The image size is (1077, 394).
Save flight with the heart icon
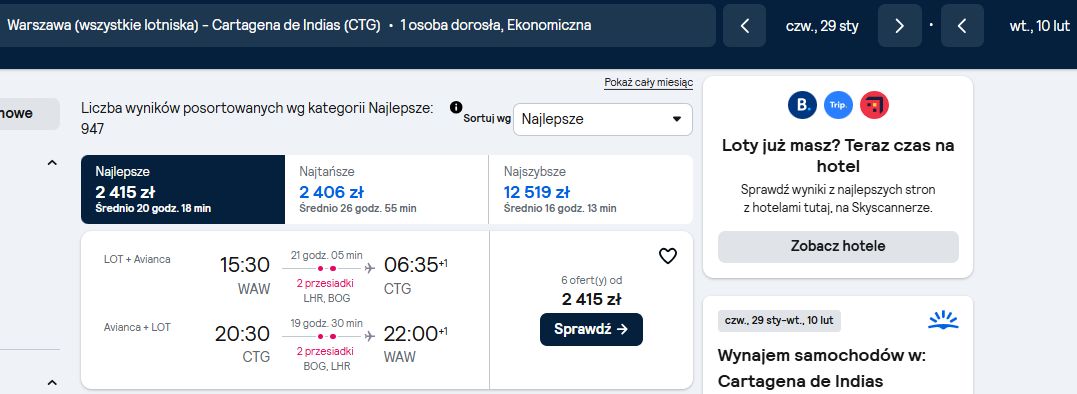pos(668,256)
